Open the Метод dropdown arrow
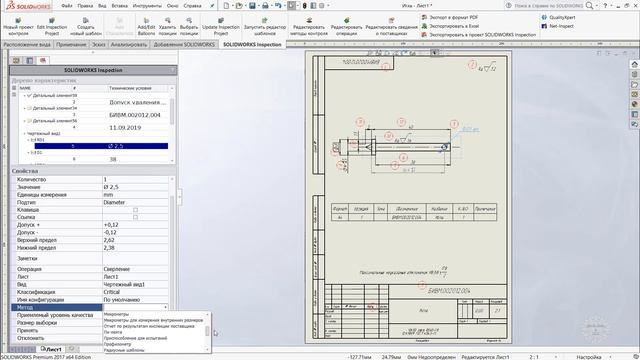 coord(165,307)
